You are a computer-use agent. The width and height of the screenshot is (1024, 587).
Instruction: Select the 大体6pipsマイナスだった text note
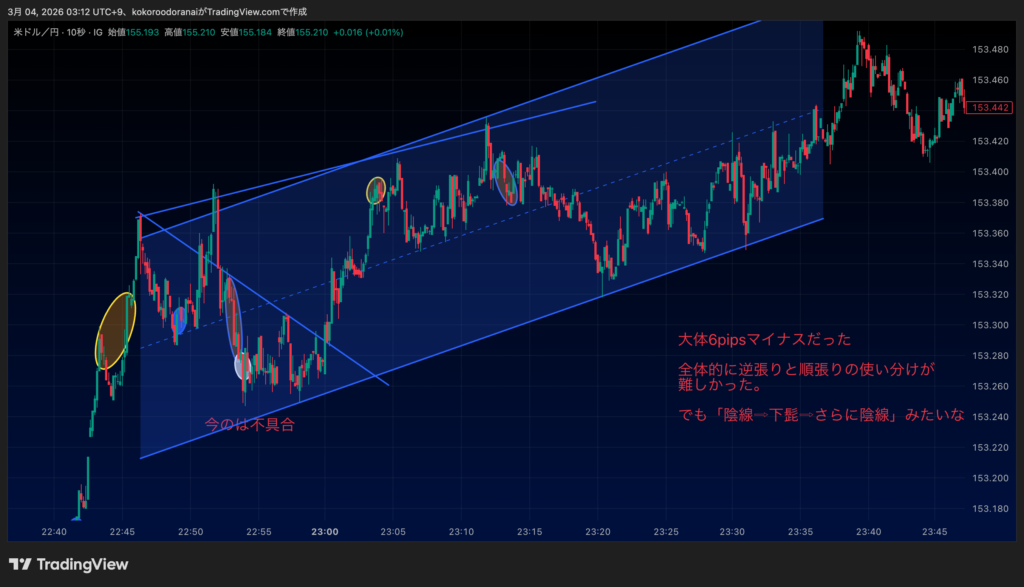766,340
